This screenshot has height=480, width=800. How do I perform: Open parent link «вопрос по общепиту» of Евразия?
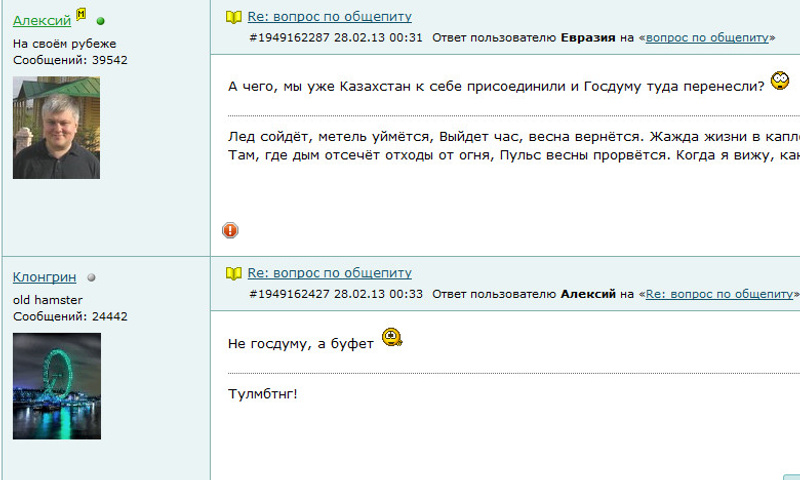click(707, 38)
